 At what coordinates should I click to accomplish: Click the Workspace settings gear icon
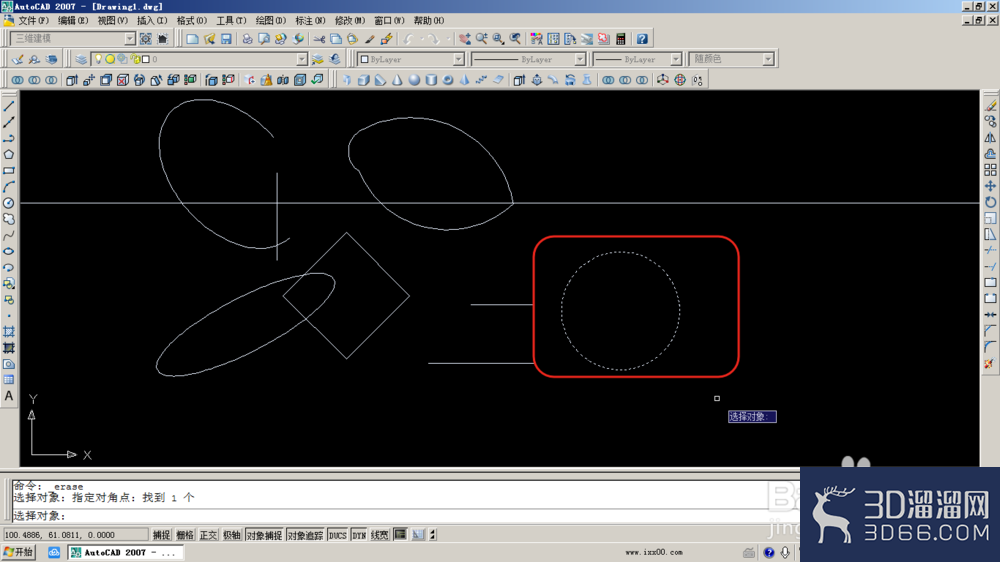click(145, 39)
